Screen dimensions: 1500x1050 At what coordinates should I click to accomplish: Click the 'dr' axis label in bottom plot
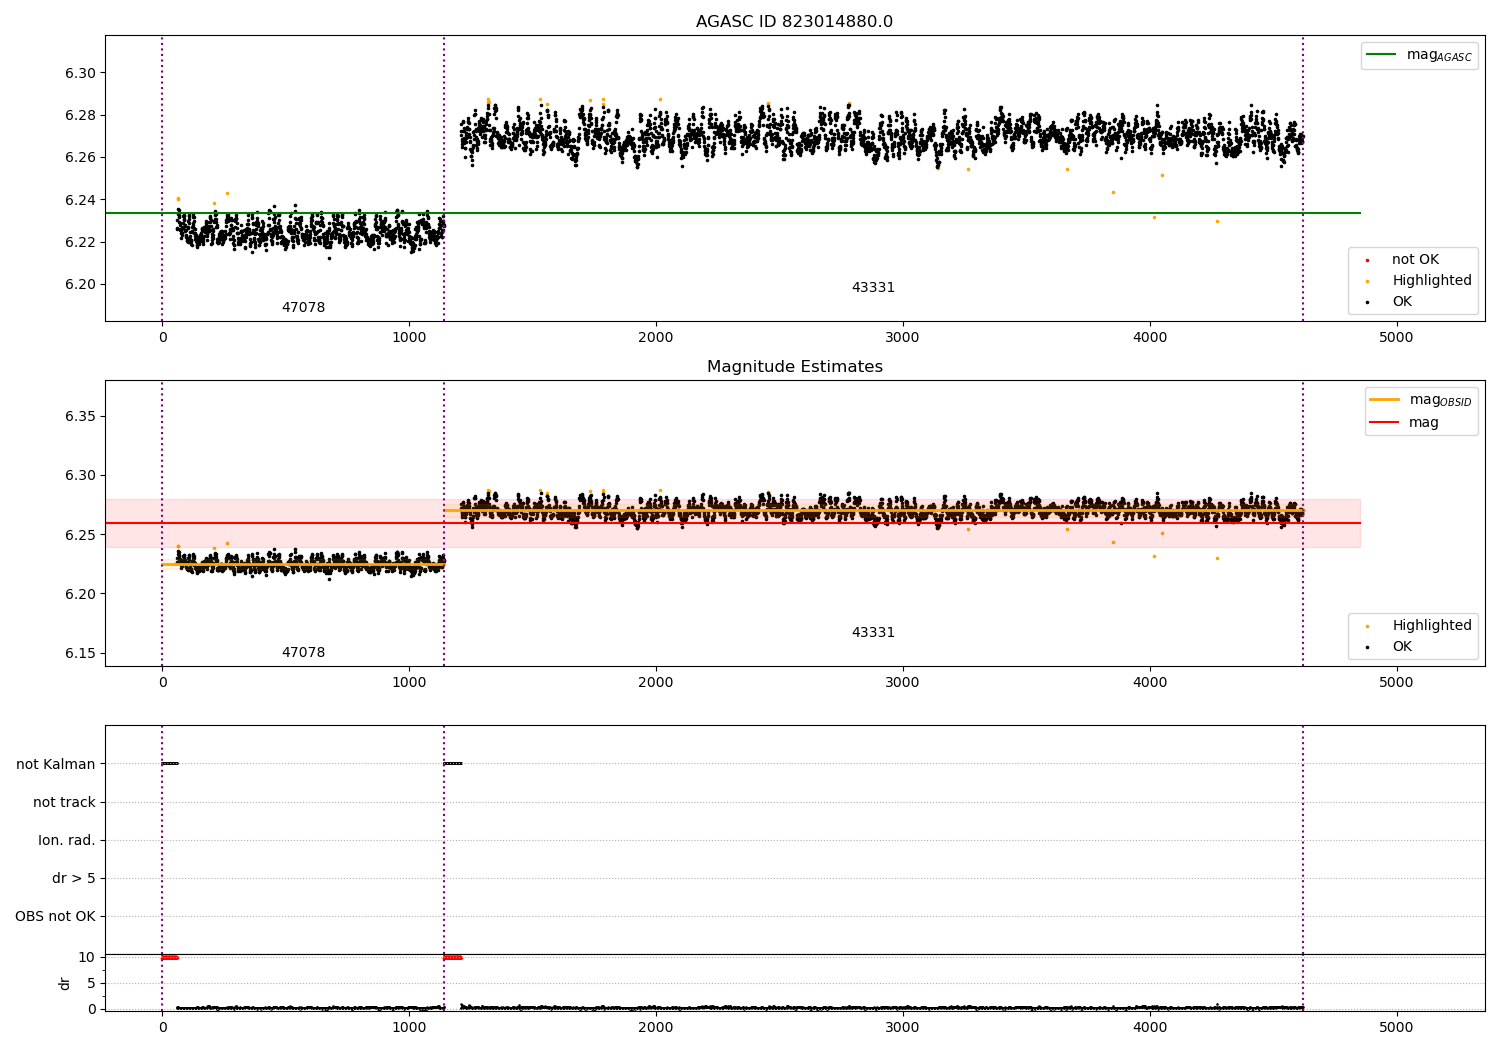click(65, 983)
